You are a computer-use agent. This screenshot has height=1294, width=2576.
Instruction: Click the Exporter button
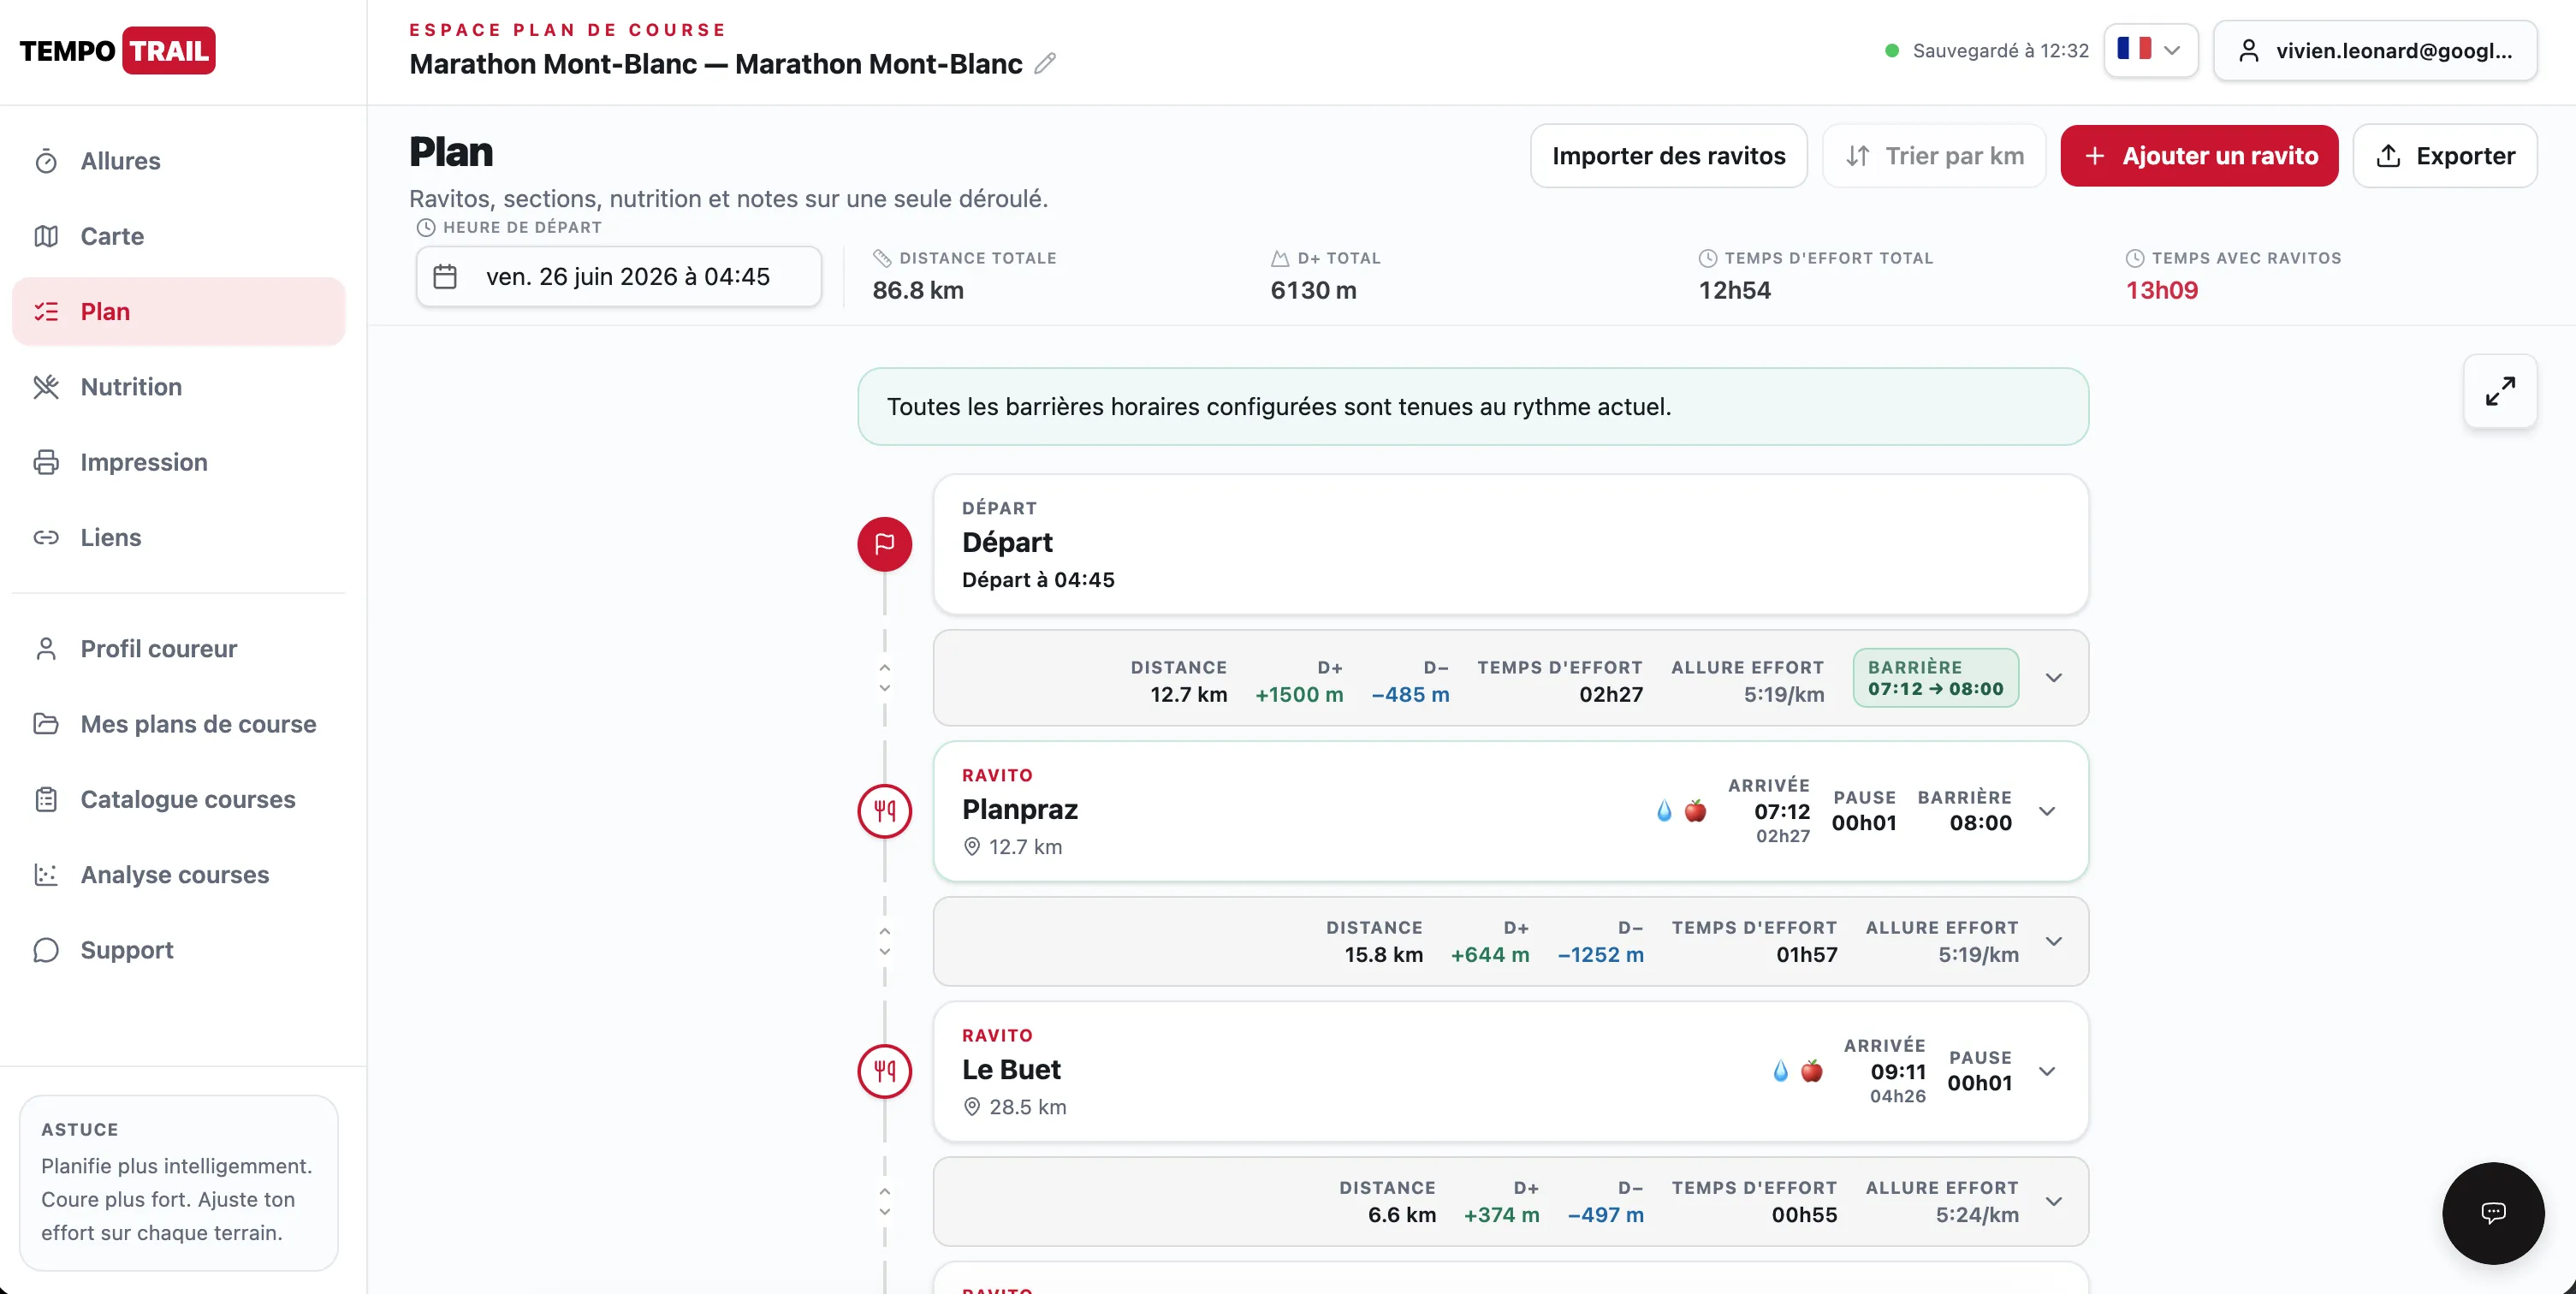click(2445, 156)
